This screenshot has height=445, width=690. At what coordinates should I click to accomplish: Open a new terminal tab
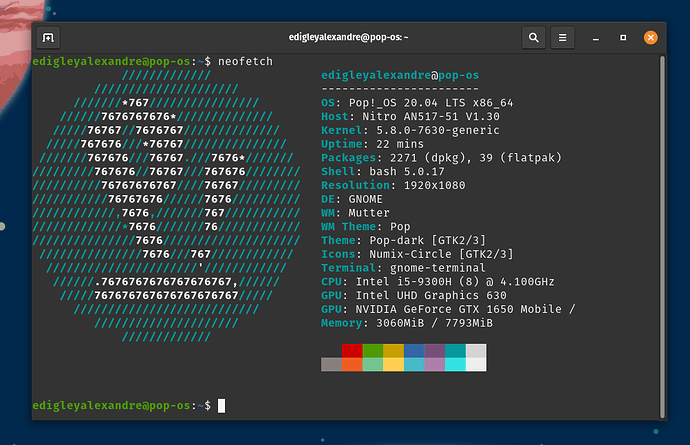tap(48, 38)
